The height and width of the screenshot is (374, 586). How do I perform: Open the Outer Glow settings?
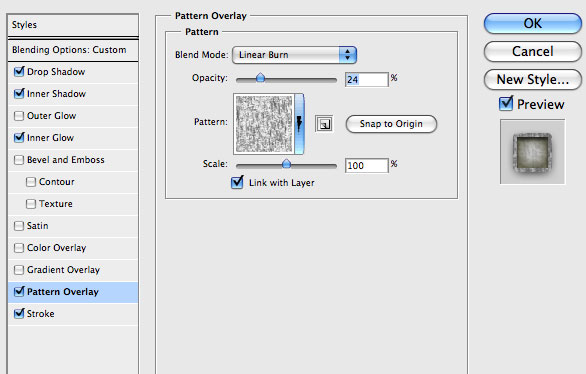tap(51, 116)
